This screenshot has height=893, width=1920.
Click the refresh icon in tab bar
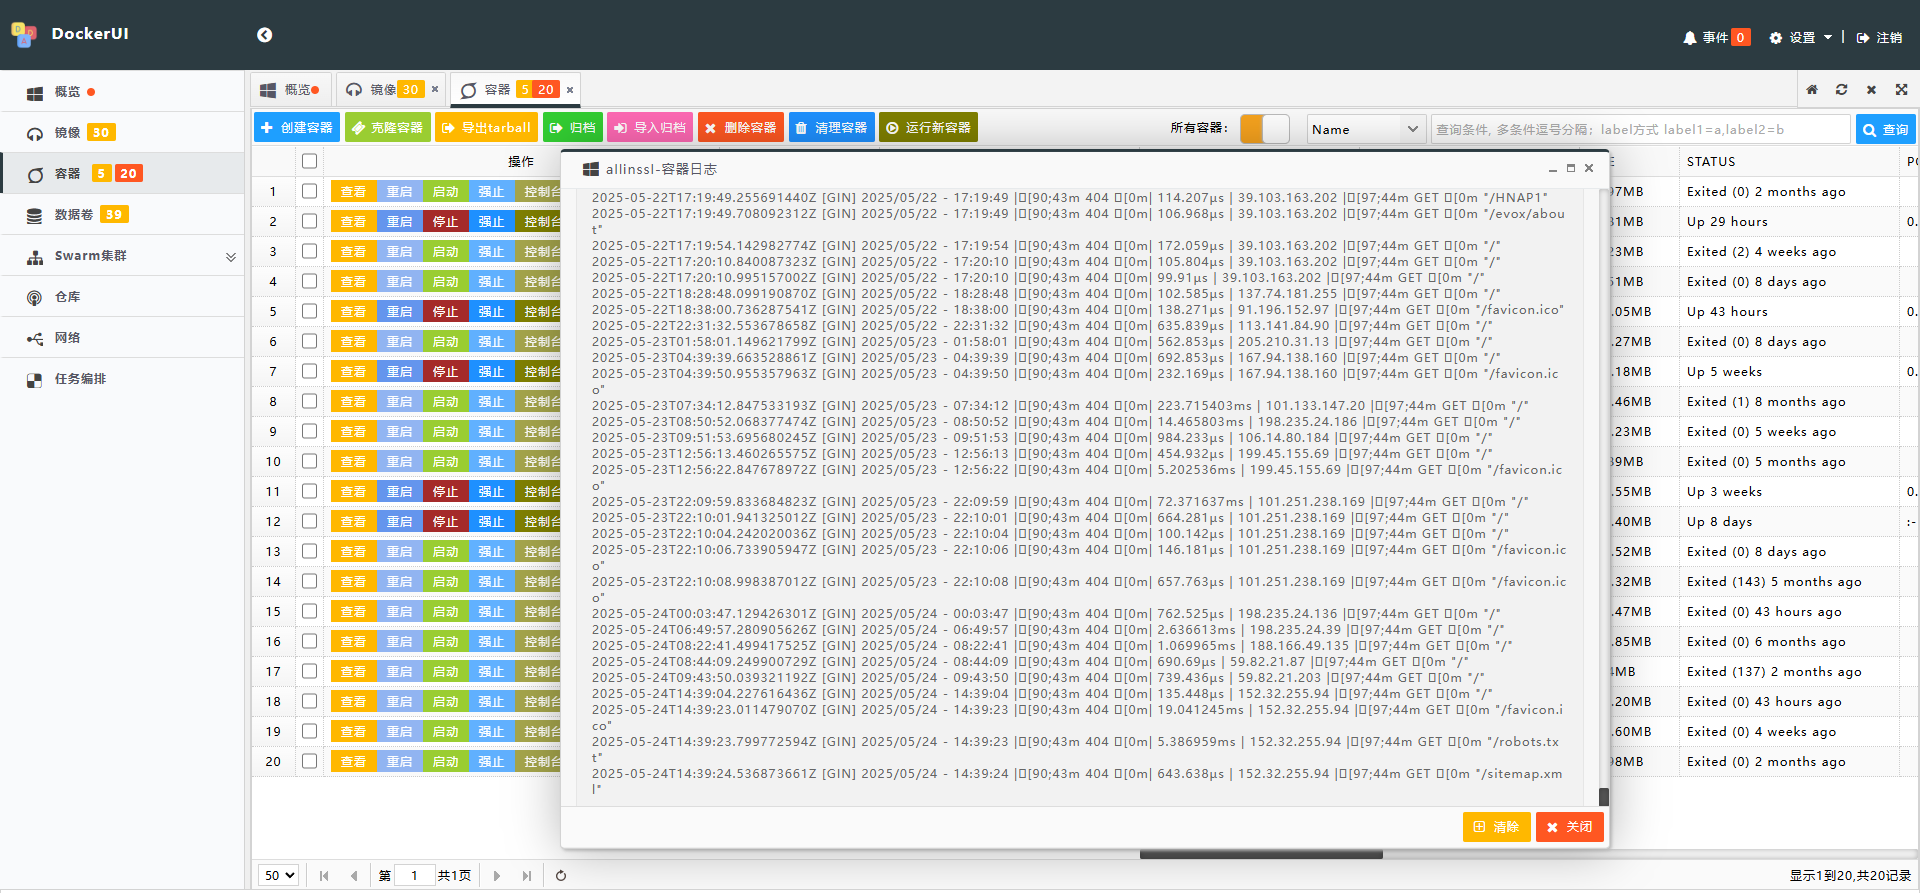(1841, 90)
